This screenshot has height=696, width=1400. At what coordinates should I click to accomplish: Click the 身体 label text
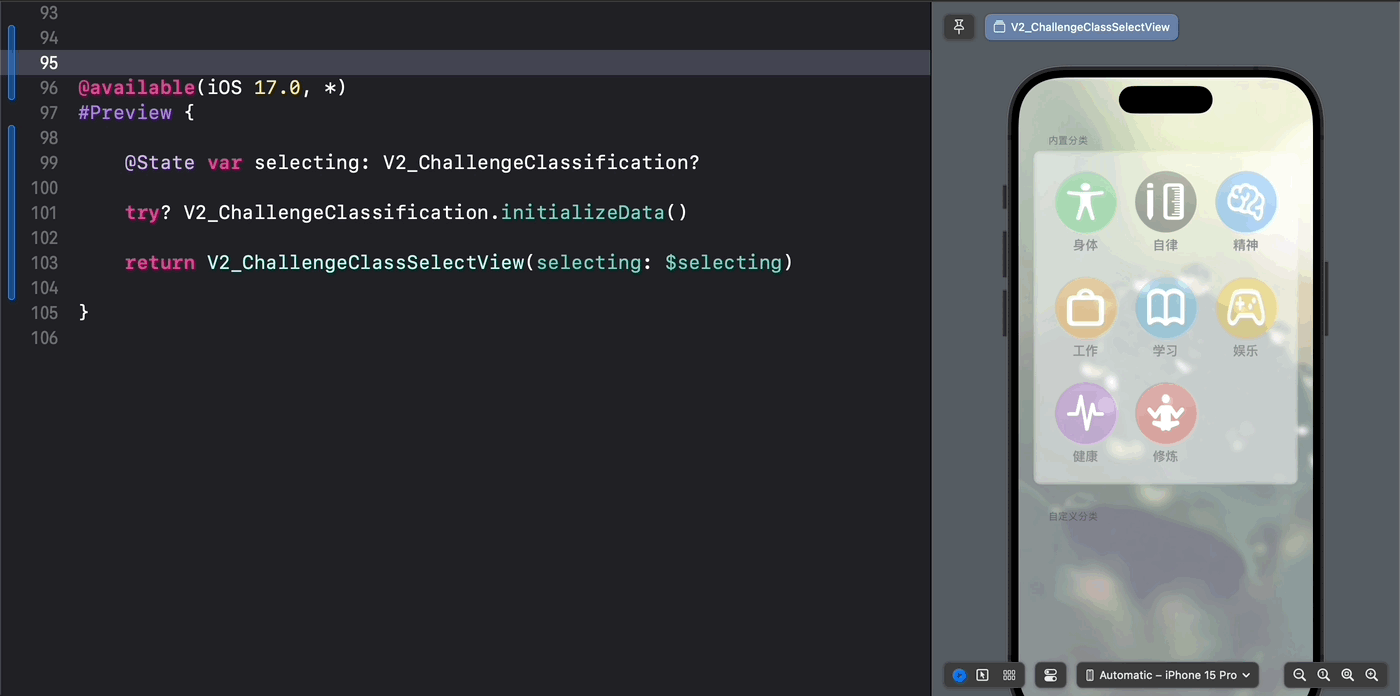(x=1085, y=245)
